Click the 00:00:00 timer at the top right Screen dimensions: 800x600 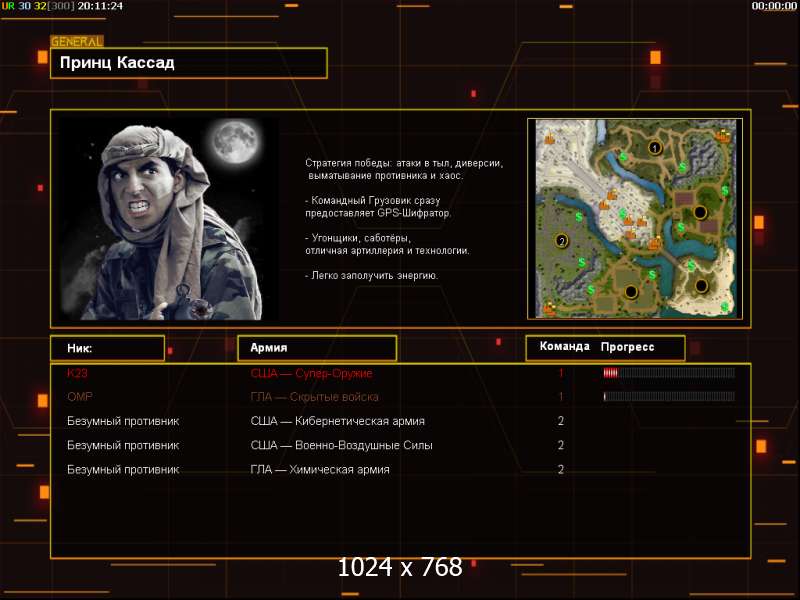point(774,6)
